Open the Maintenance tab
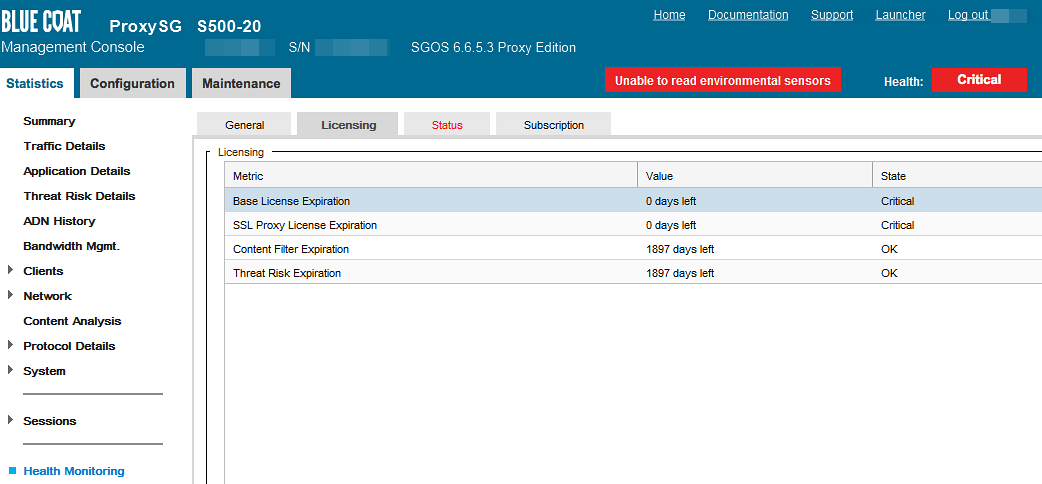The height and width of the screenshot is (484, 1042). (x=241, y=83)
